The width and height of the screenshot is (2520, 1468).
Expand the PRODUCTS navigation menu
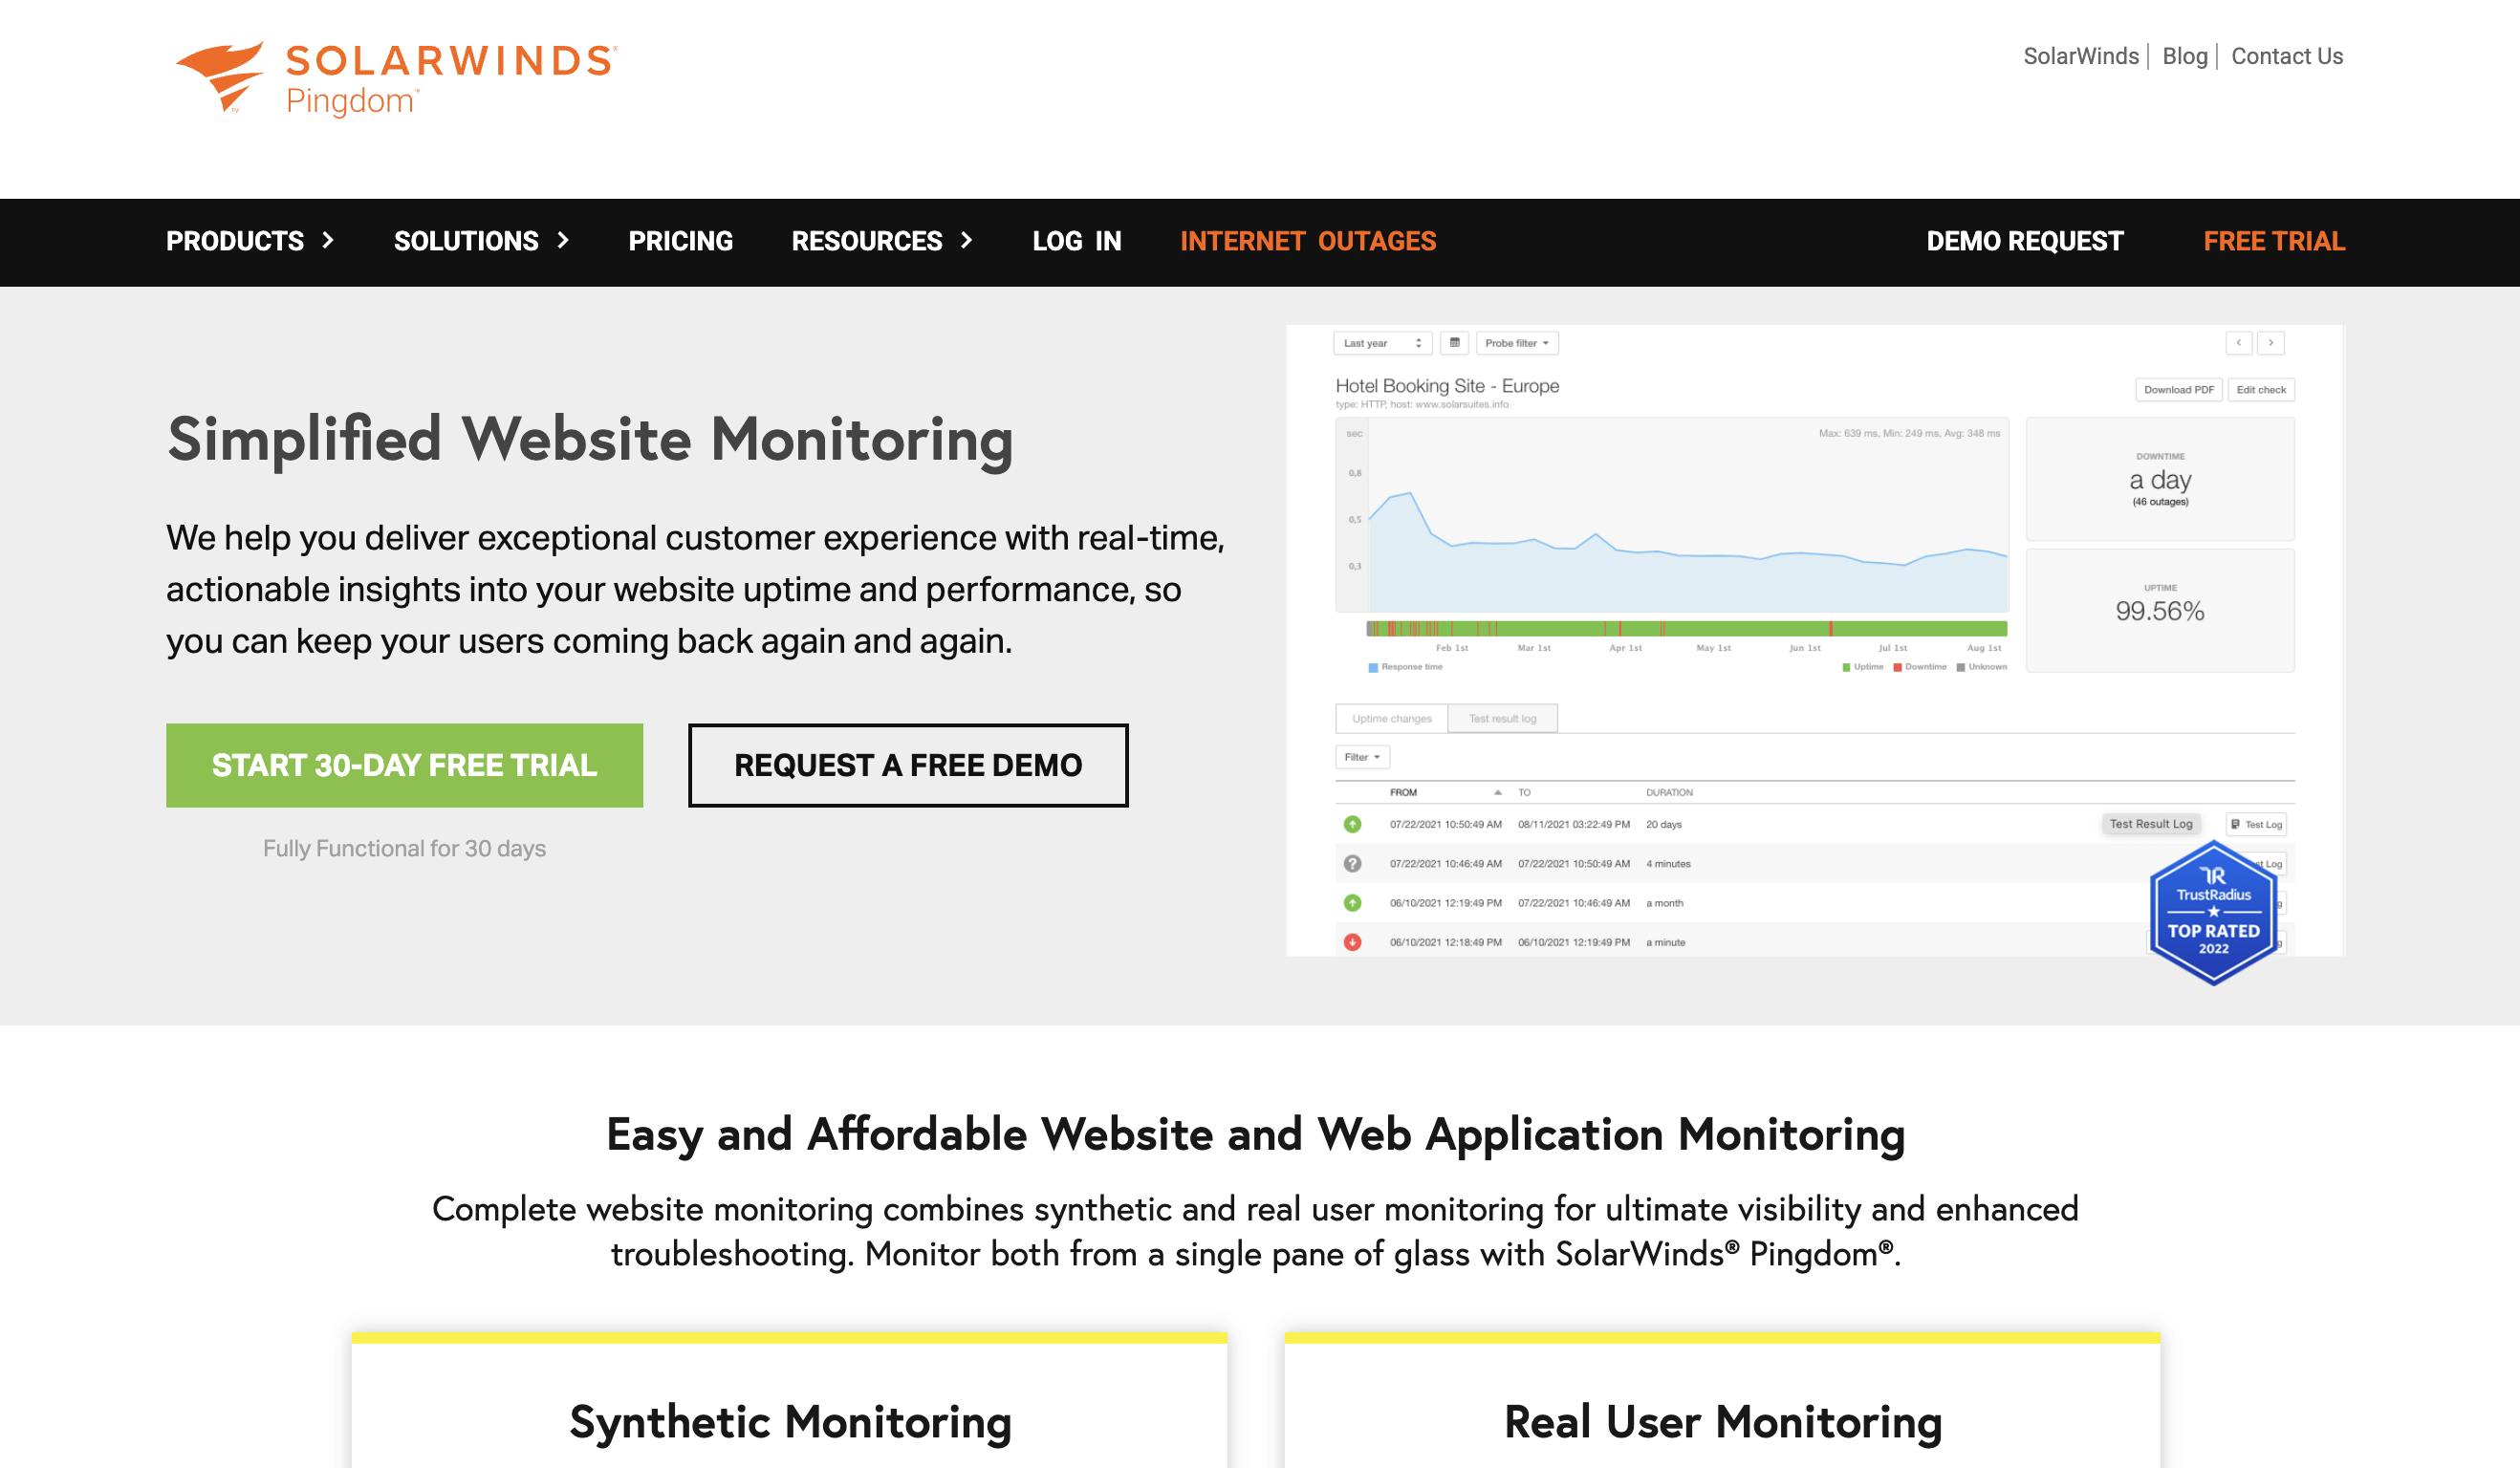[251, 241]
